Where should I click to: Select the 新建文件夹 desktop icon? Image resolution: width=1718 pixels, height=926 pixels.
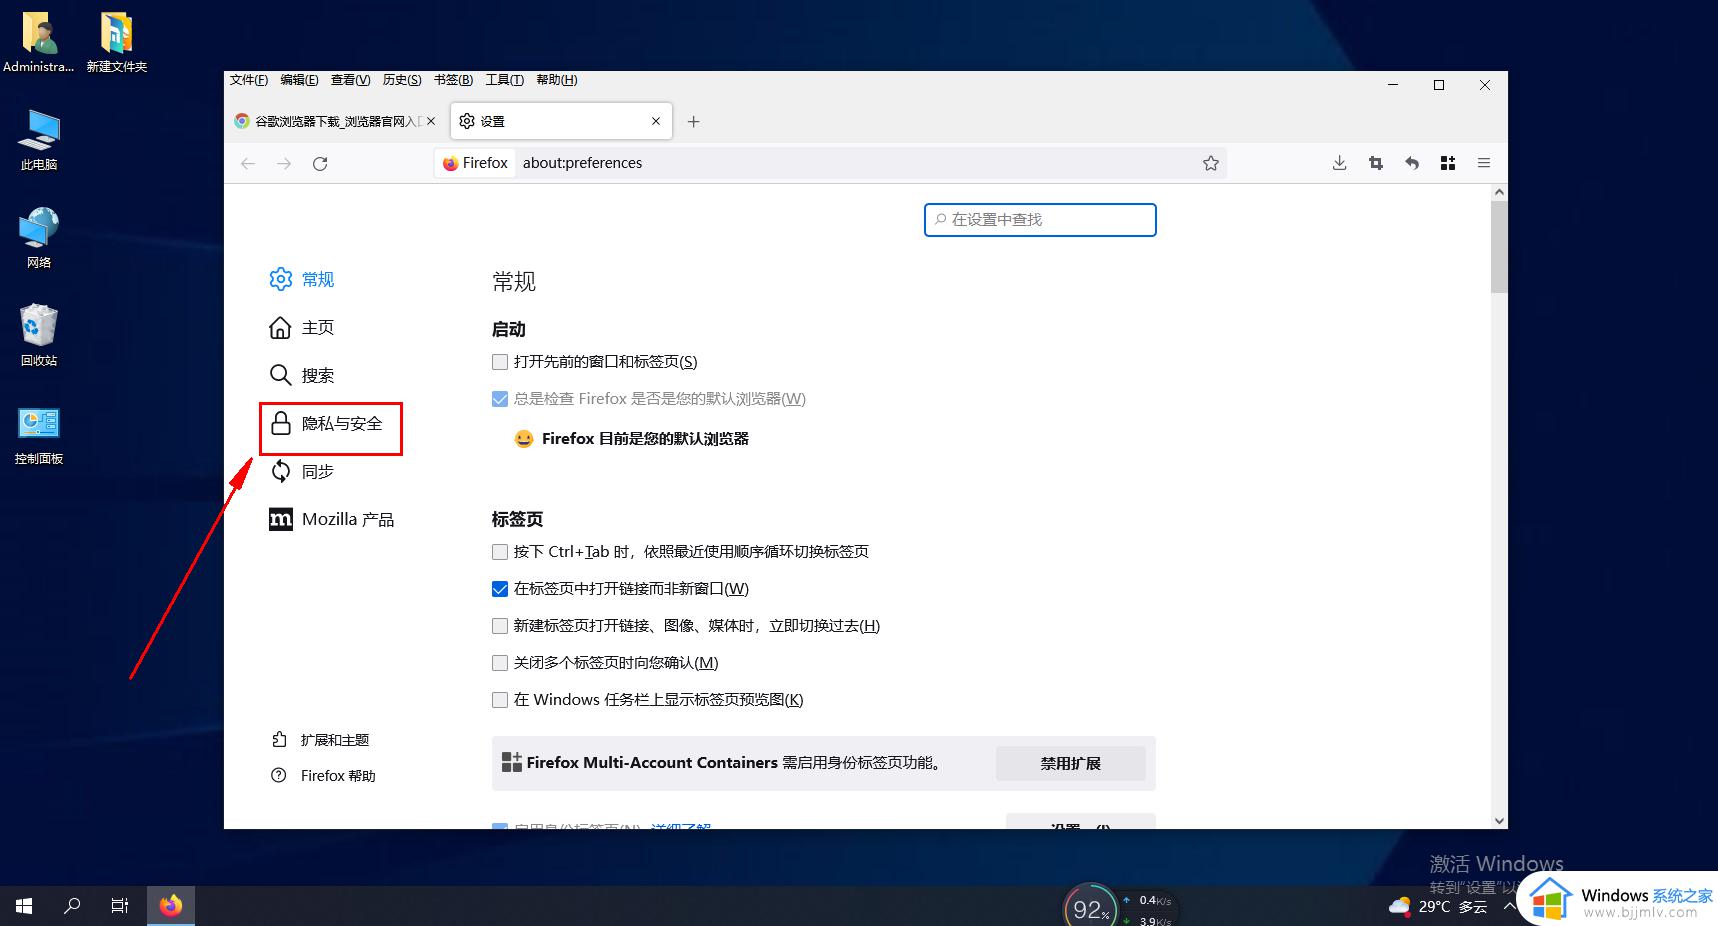coord(116,43)
